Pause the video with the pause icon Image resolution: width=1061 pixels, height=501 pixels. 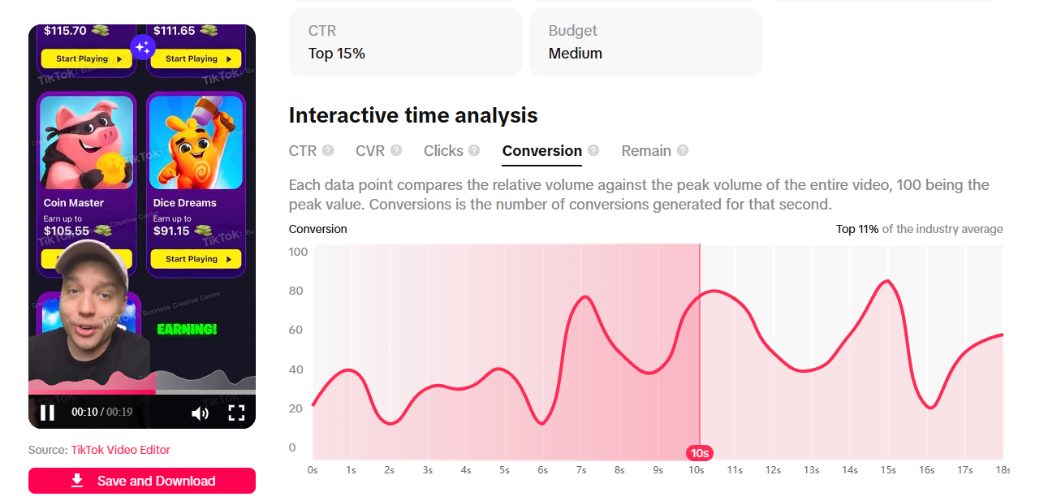tap(47, 412)
